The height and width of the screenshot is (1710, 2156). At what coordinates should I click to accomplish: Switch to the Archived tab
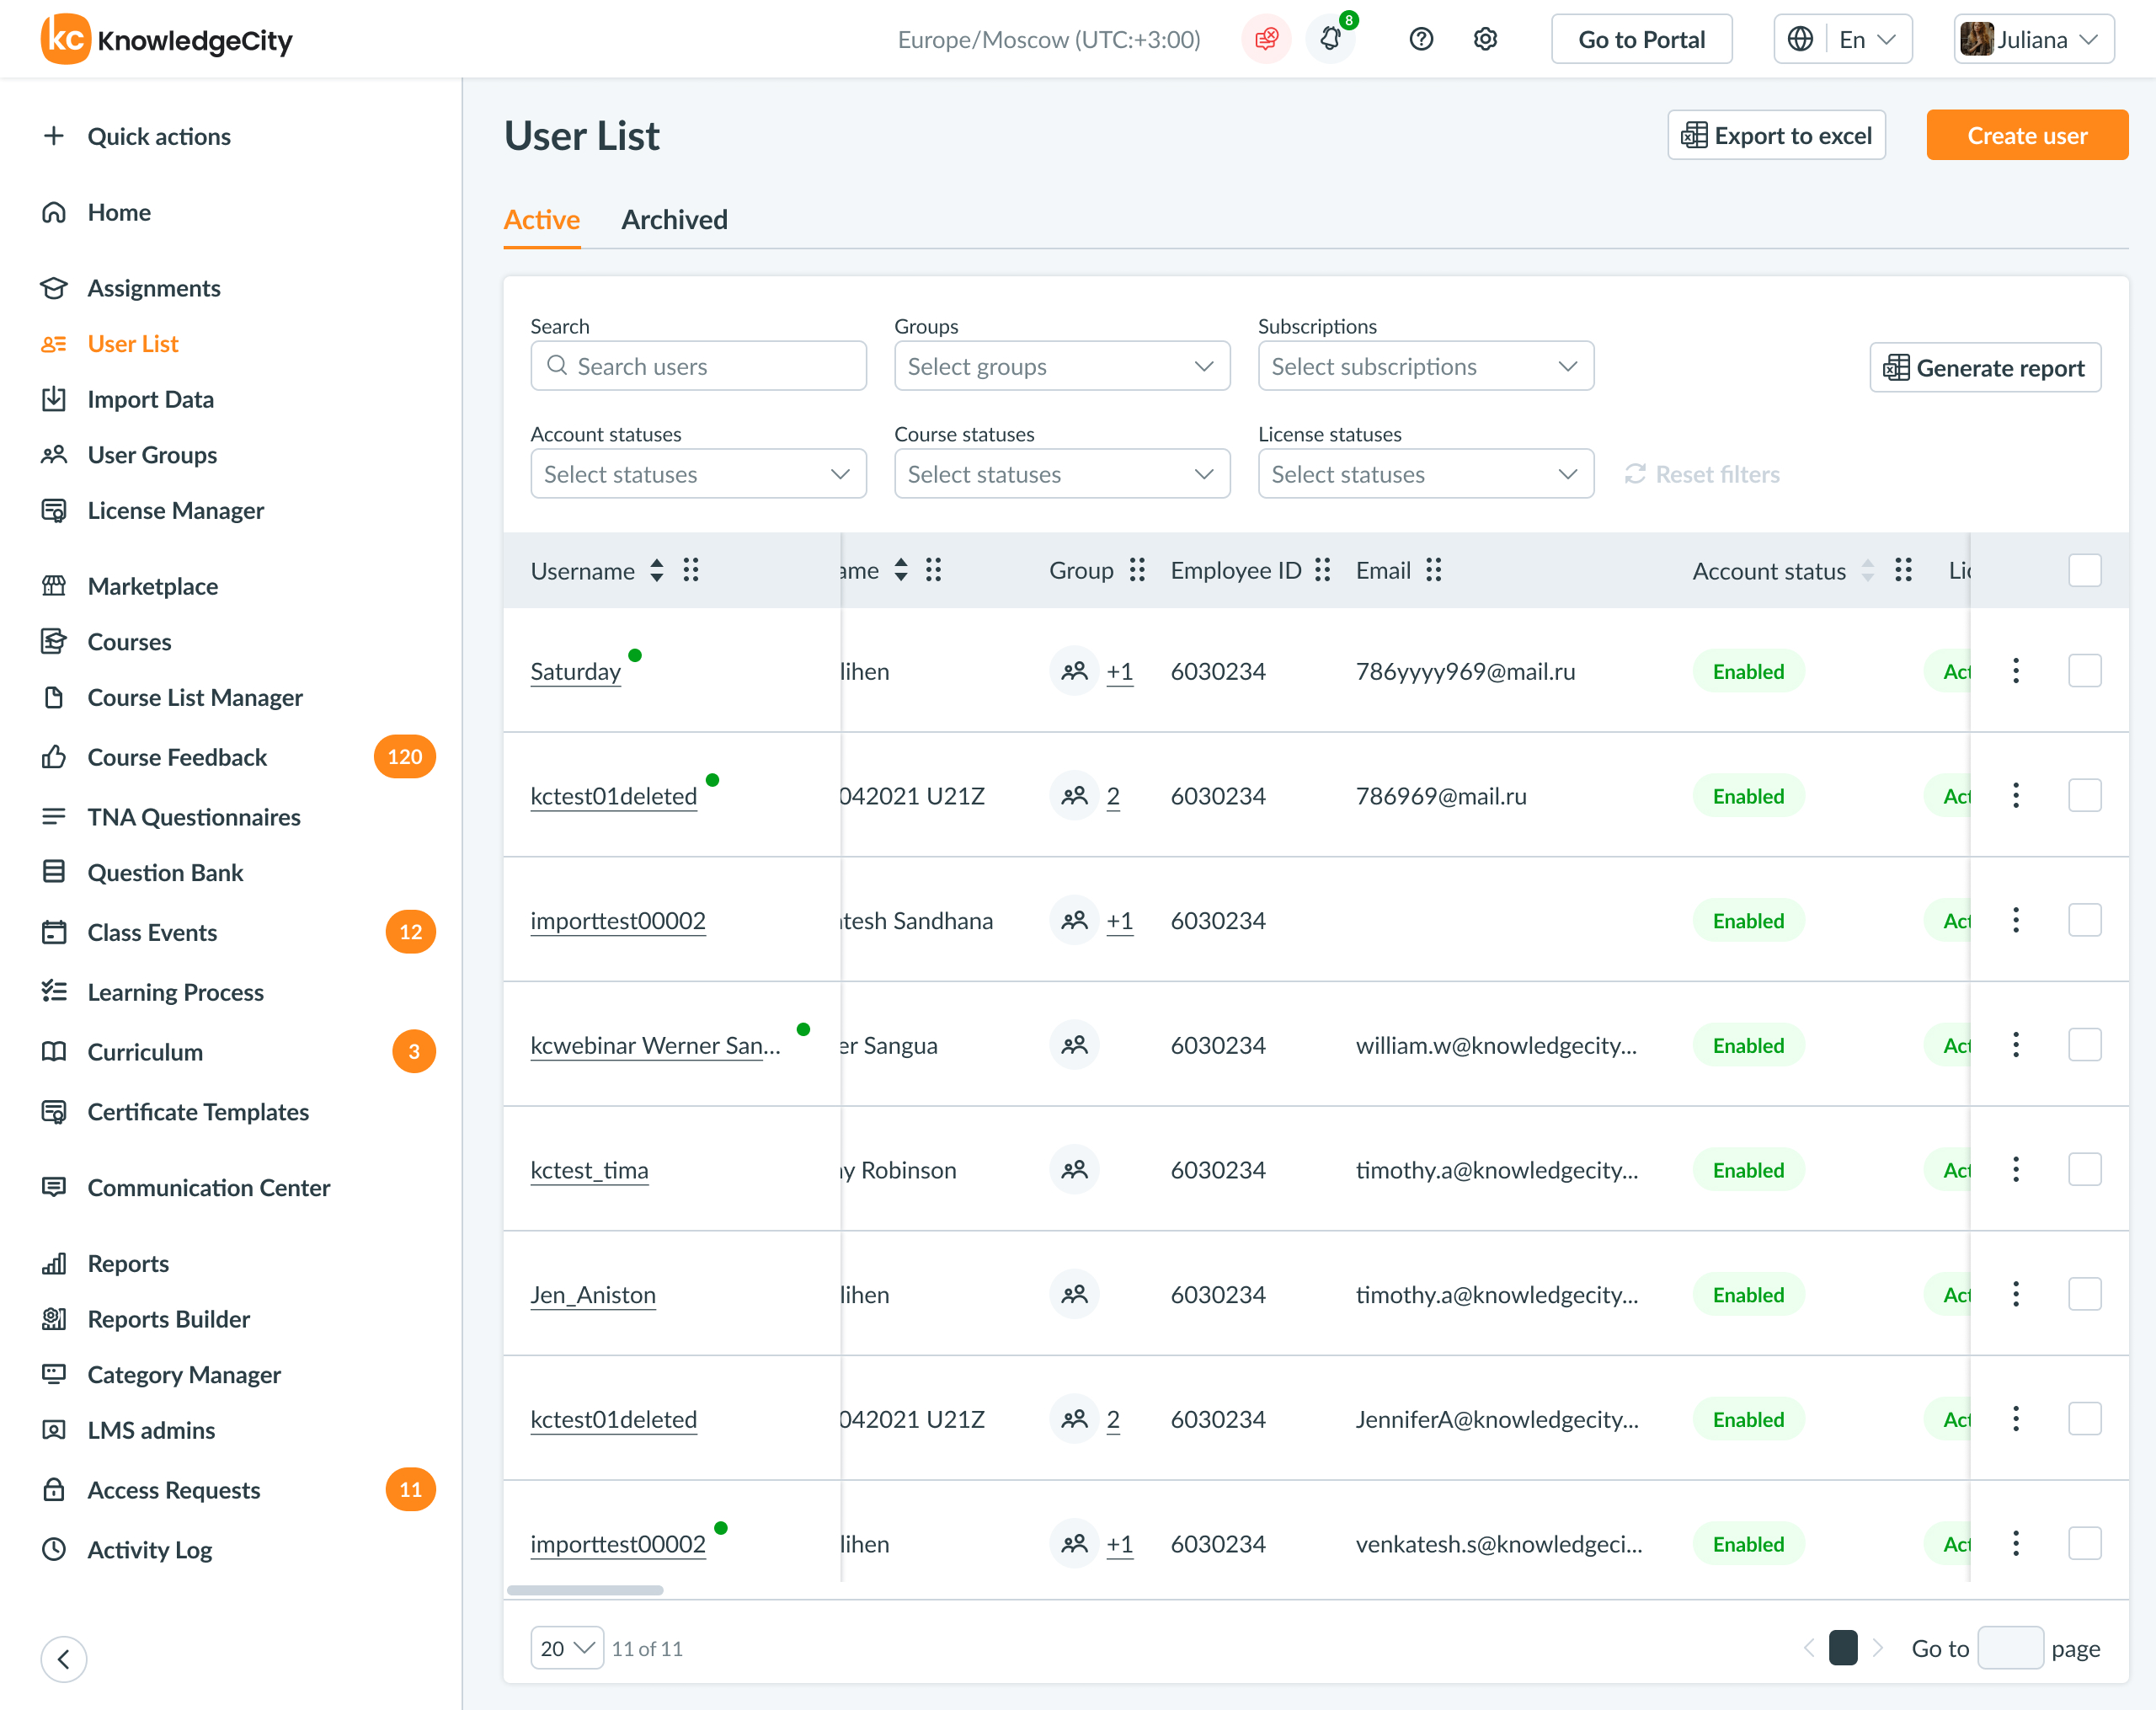(x=675, y=219)
